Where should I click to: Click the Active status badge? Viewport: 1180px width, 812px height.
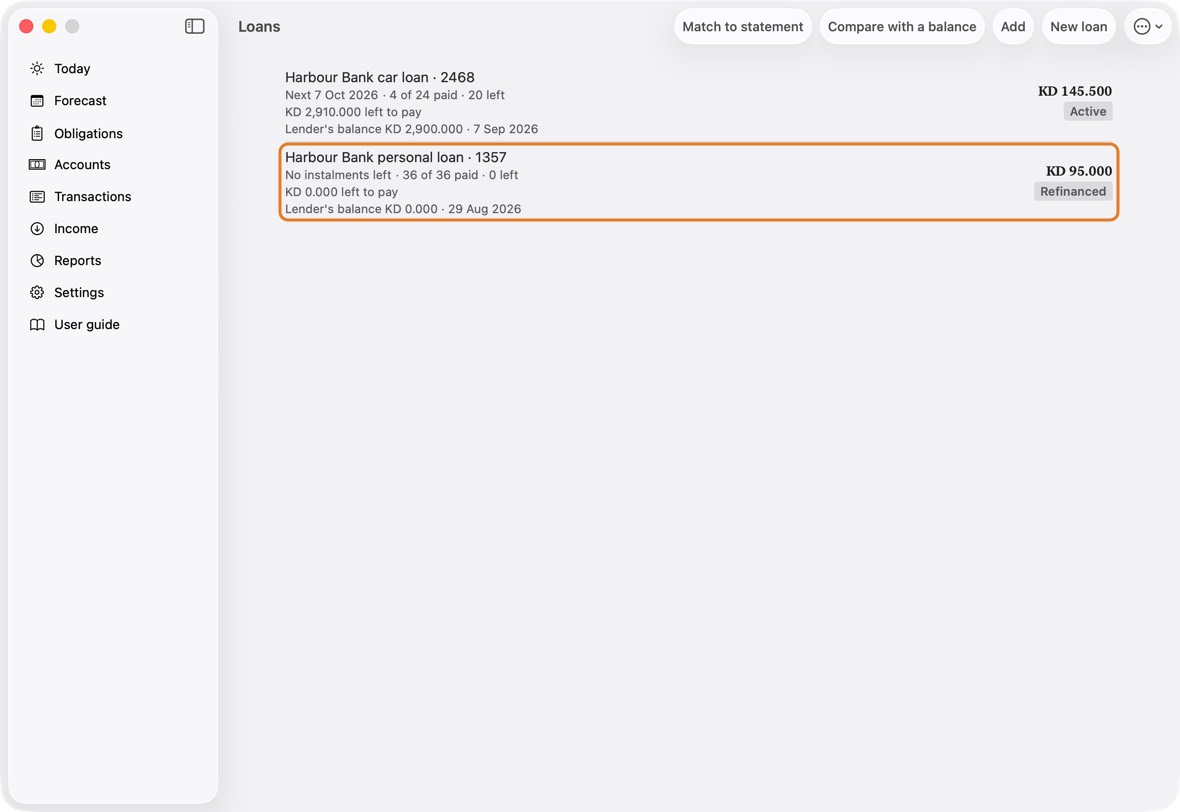click(x=1087, y=111)
